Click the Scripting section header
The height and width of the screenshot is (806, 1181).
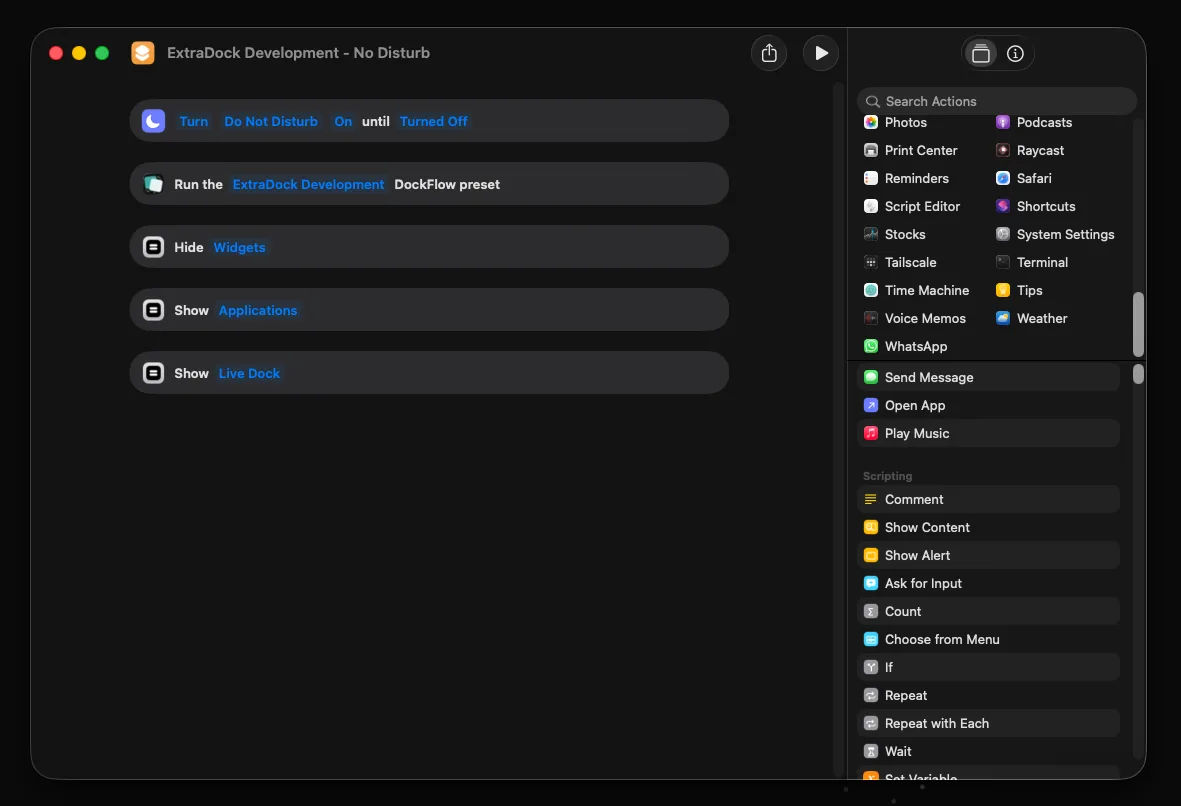tap(887, 476)
